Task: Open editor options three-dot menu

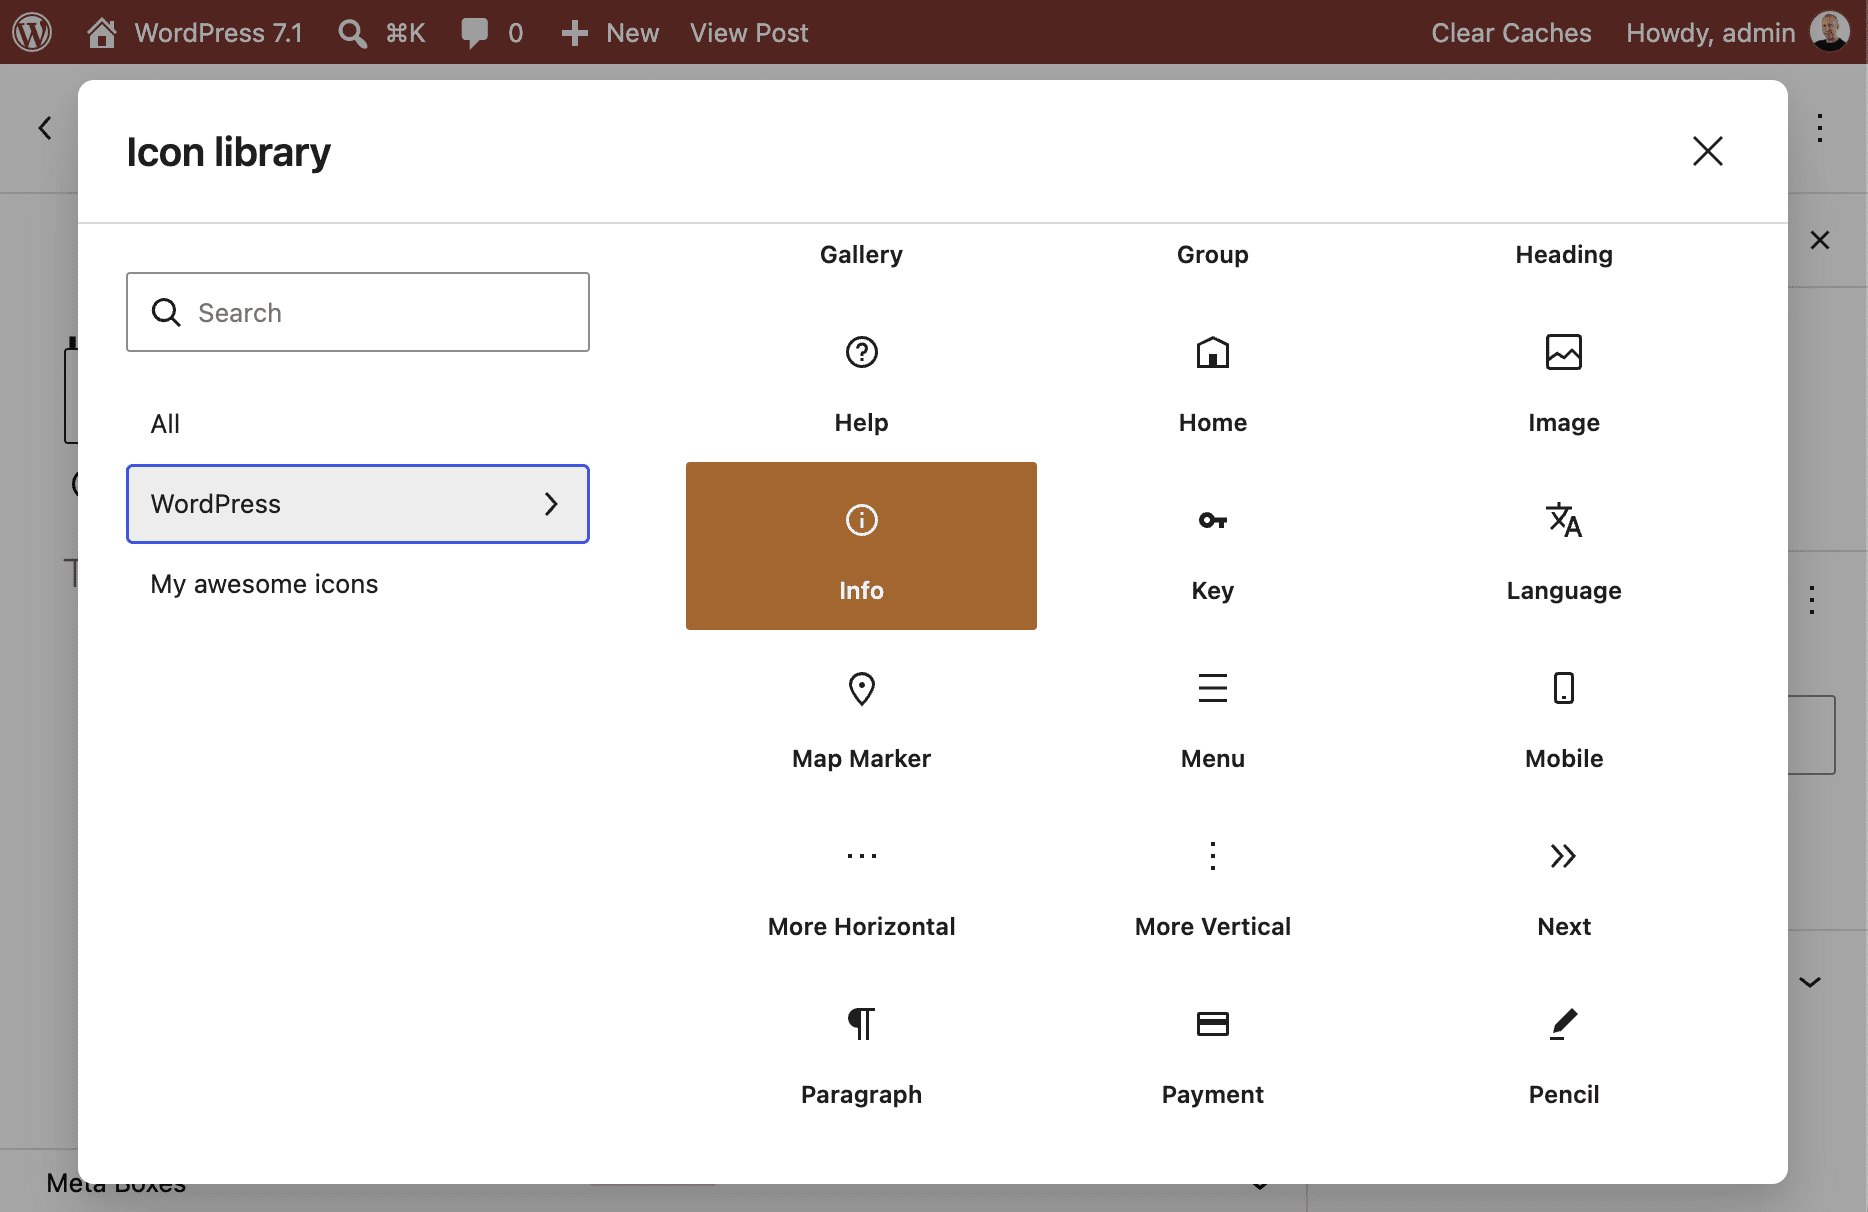Action: [1820, 128]
